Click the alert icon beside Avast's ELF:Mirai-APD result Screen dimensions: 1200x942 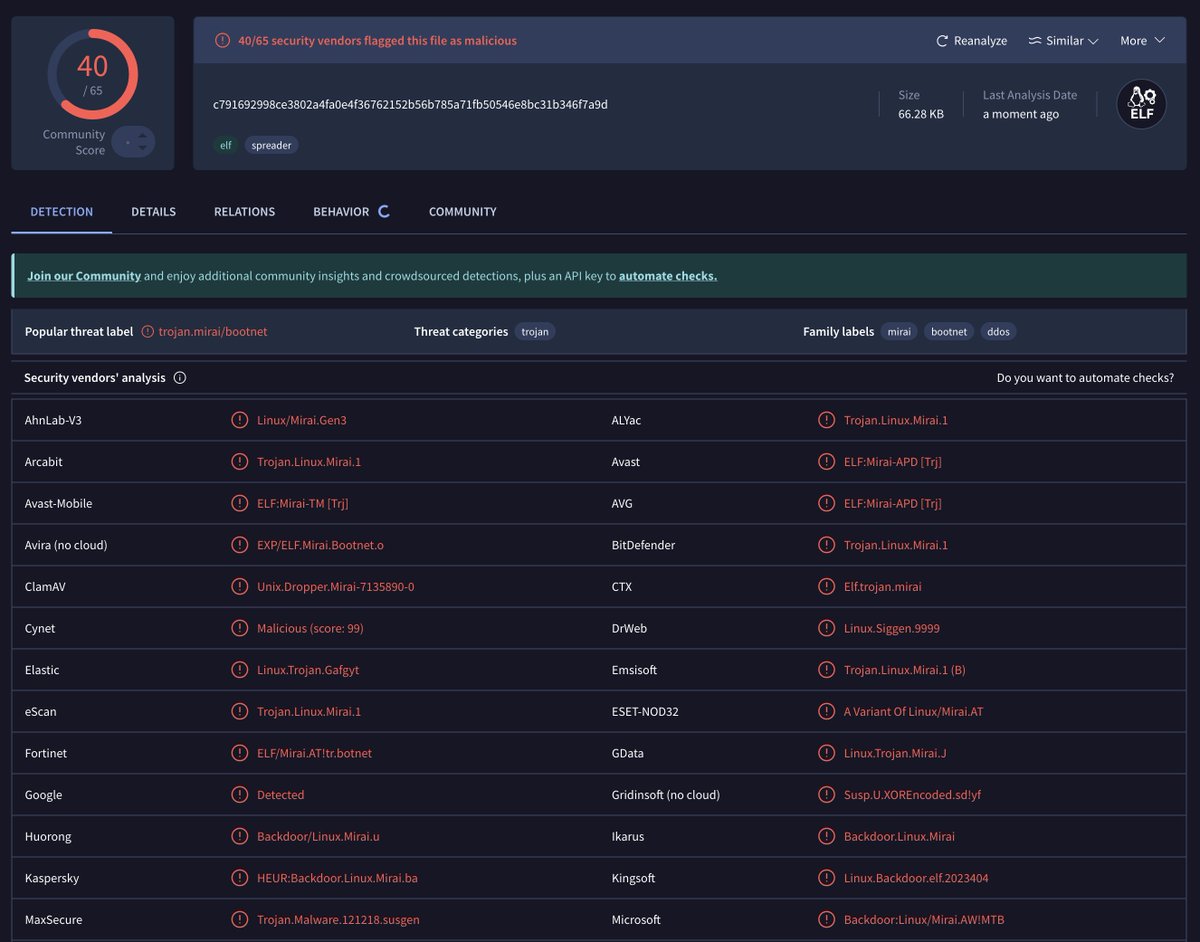click(x=826, y=462)
